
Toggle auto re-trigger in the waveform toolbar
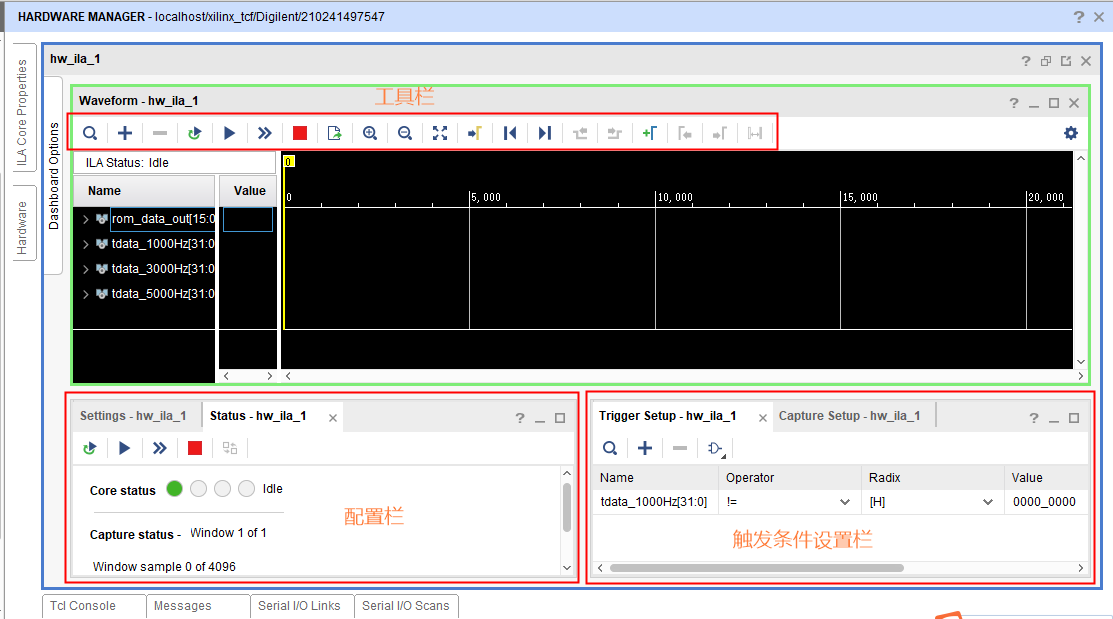[x=194, y=133]
